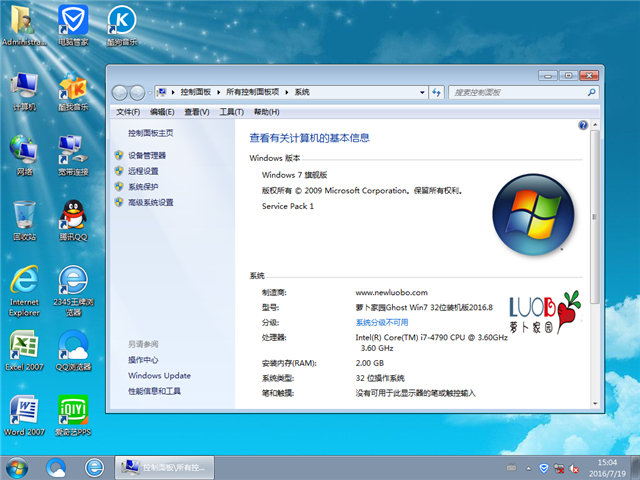The image size is (640, 480).
Task: Open the 文件(F) menu
Action: pyautogui.click(x=128, y=112)
